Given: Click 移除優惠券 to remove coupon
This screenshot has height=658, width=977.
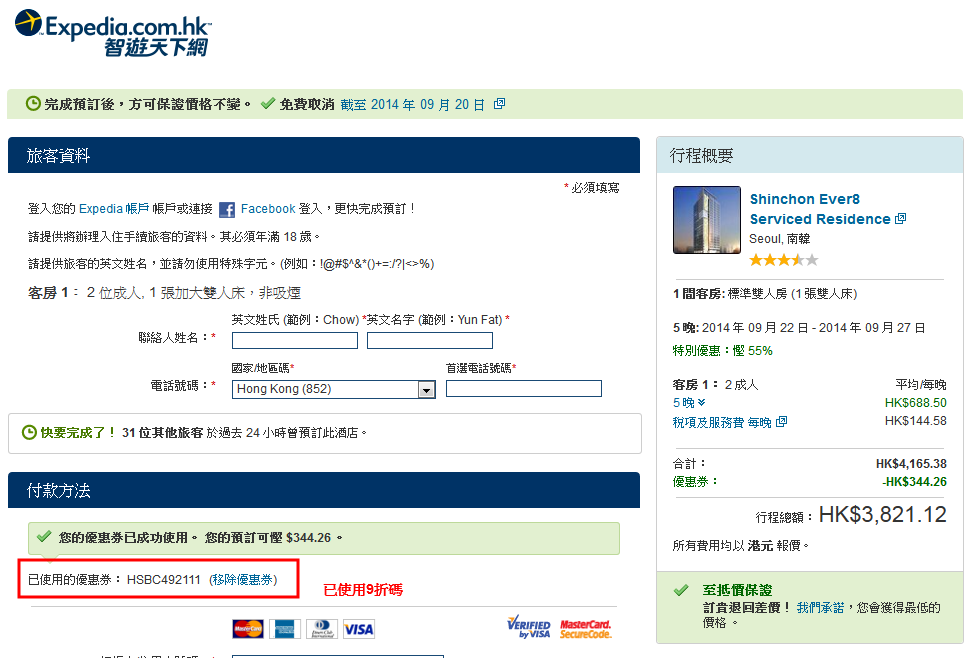Looking at the screenshot, I should pos(243,580).
